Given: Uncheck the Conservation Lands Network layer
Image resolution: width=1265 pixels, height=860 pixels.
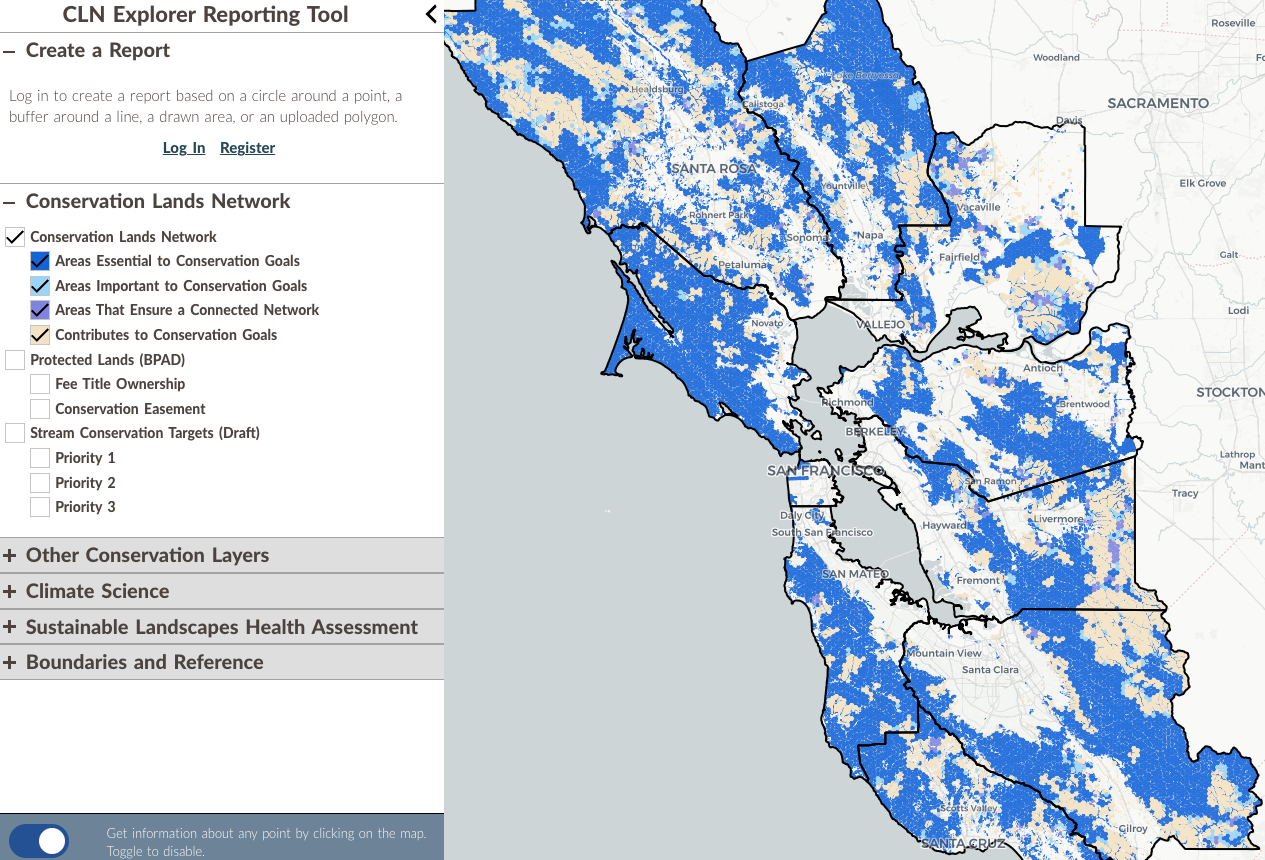Looking at the screenshot, I should point(15,237).
